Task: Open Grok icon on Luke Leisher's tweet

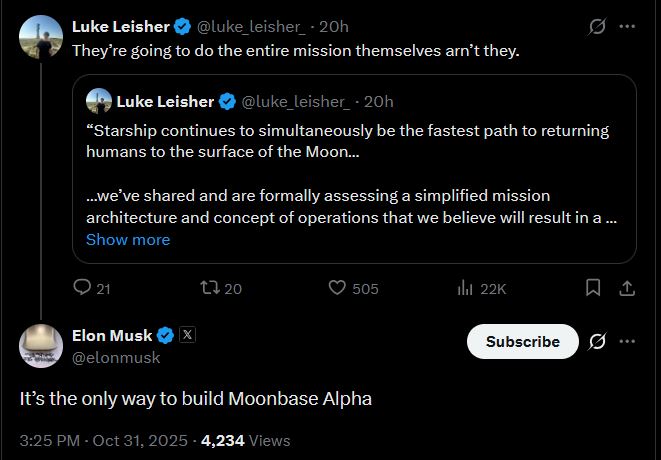Action: tap(597, 26)
